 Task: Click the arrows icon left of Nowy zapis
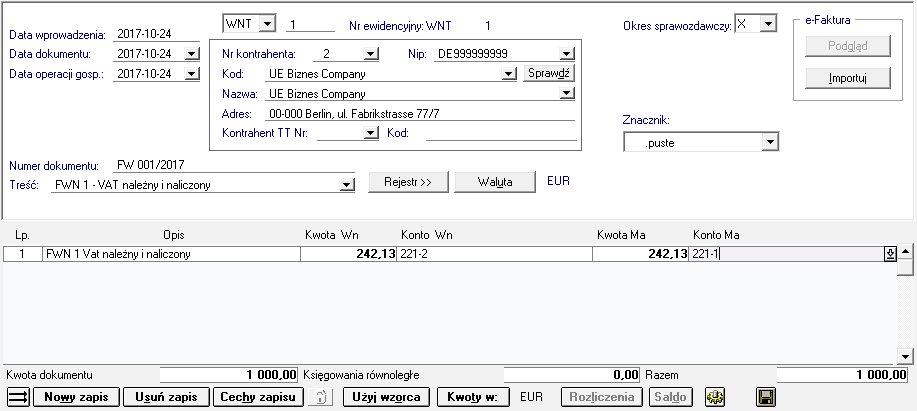pos(19,398)
